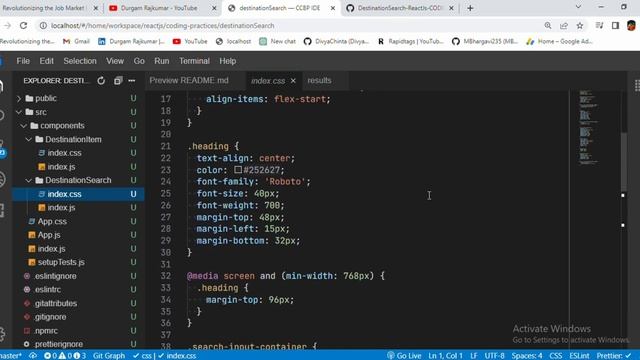This screenshot has height=360, width=640.
Task: Switch to DestinationSearch GitHub browser tab
Action: [400, 8]
